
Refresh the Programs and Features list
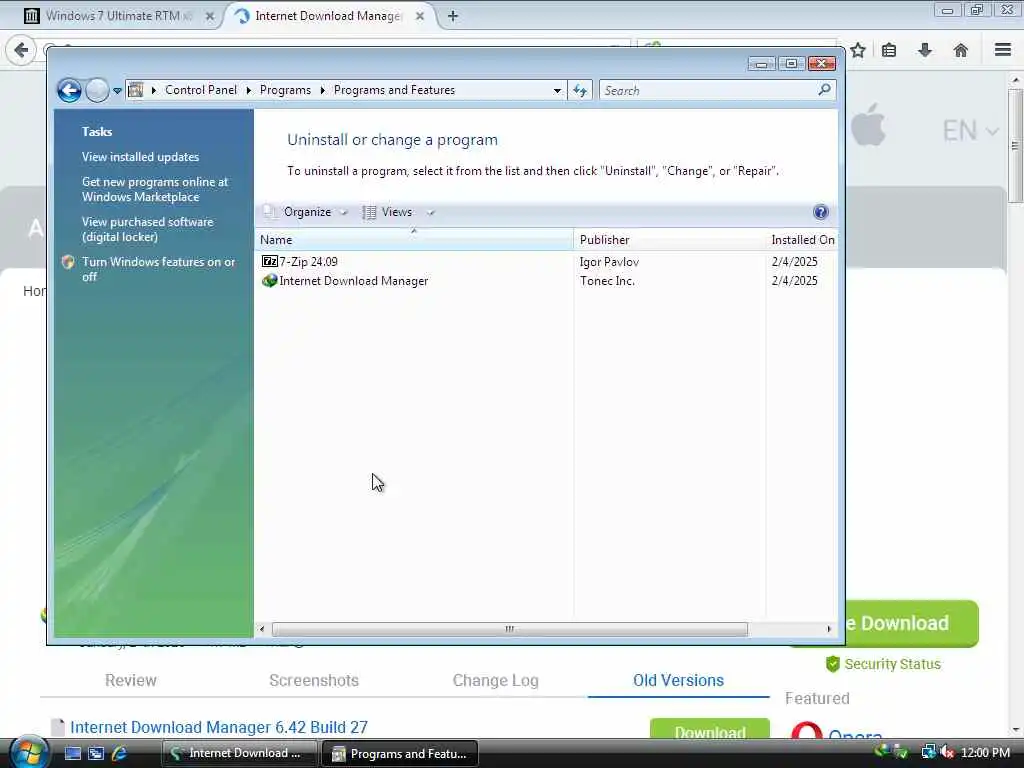tap(581, 91)
